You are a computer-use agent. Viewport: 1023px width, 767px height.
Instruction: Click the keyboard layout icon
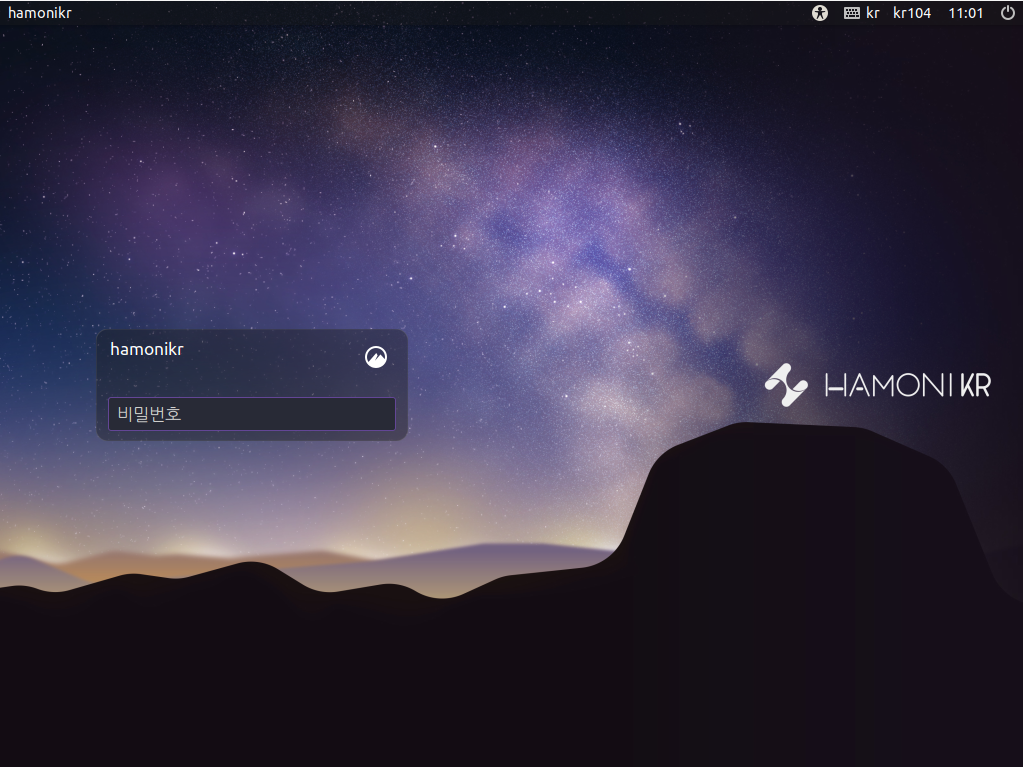(x=851, y=13)
